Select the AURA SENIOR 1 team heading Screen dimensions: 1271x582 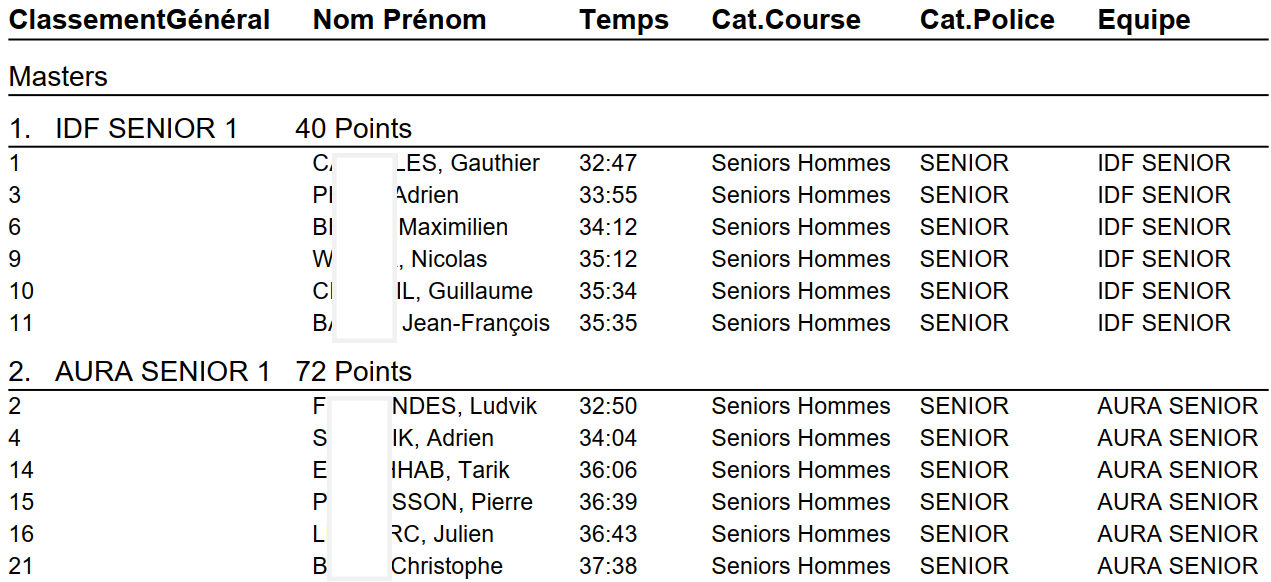pos(162,372)
